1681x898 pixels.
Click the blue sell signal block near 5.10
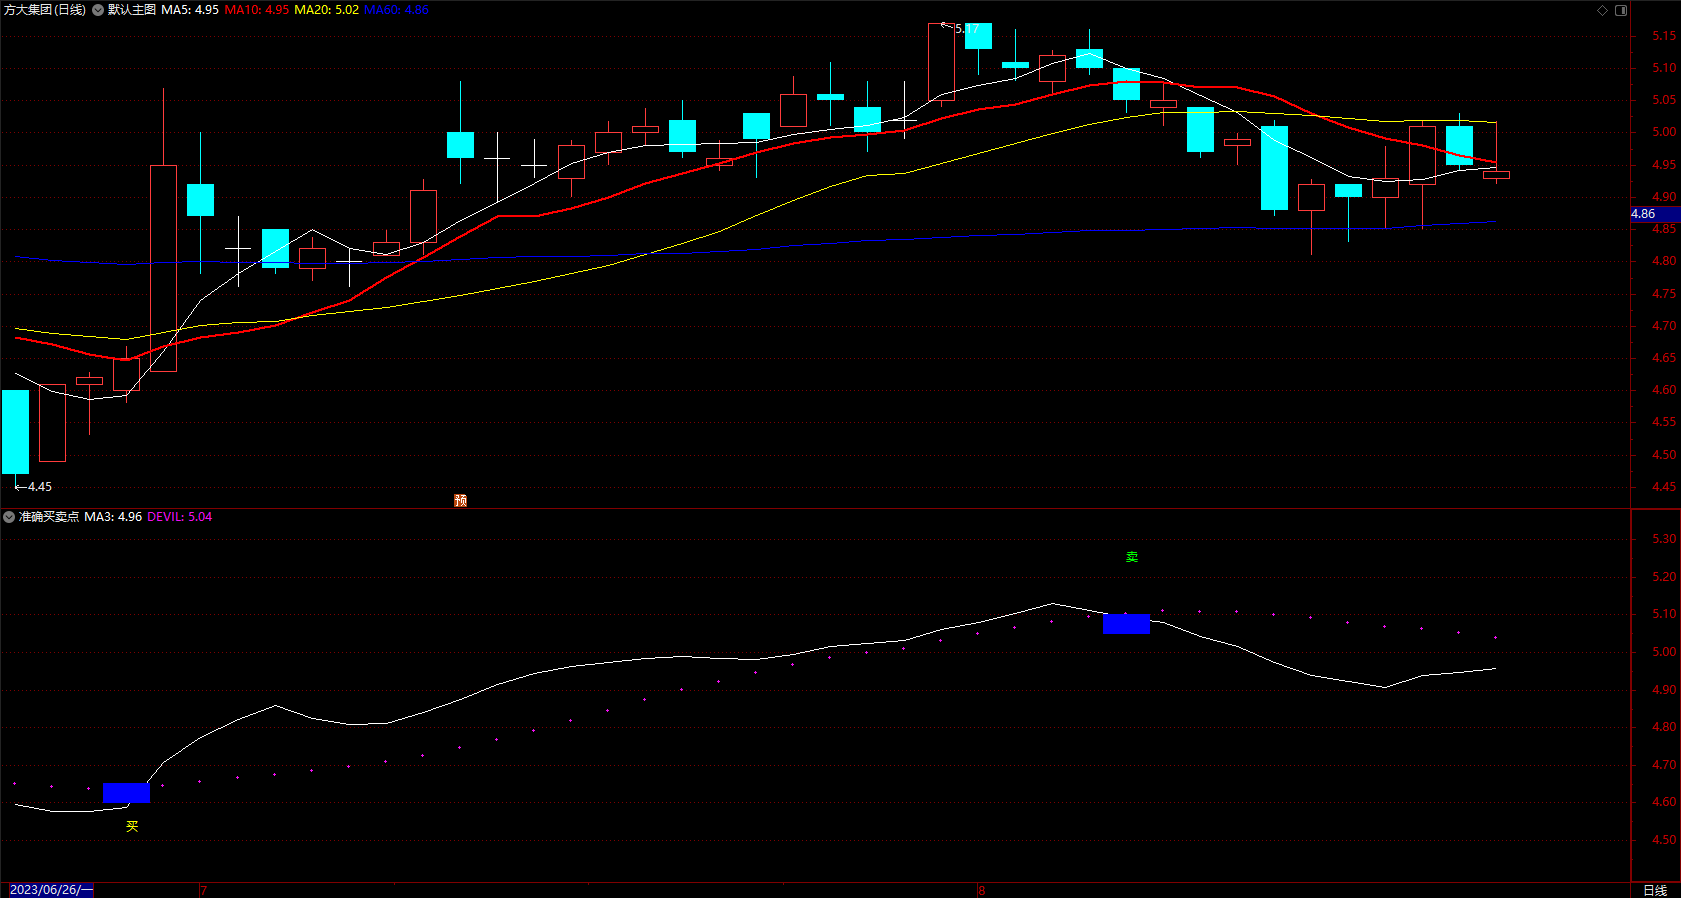[1126, 624]
